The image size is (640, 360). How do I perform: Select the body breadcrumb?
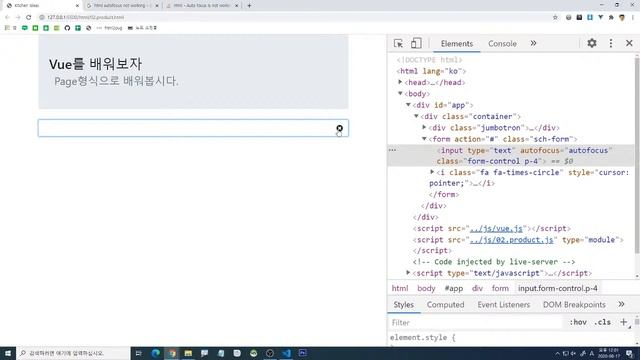click(426, 288)
